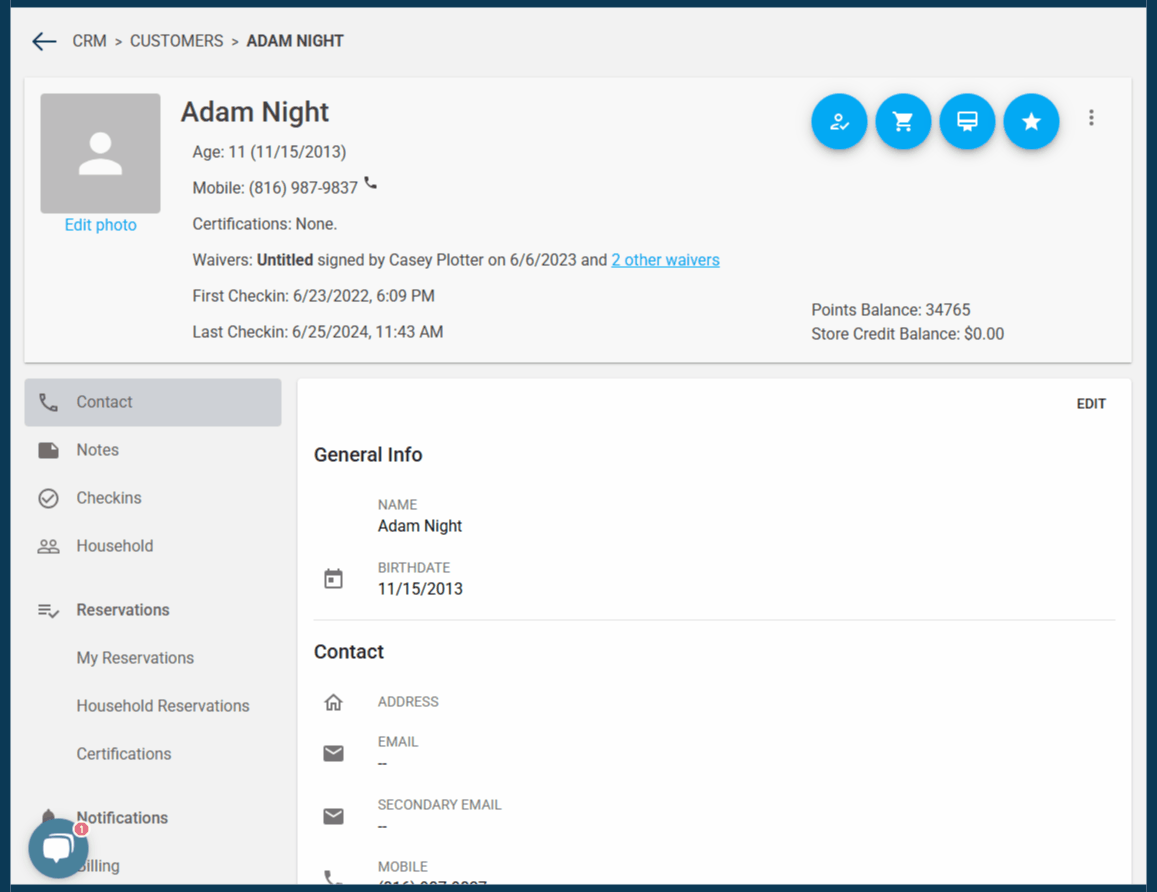Expand the Reservations sidebar group
Viewport: 1157px width, 892px height.
tap(122, 610)
